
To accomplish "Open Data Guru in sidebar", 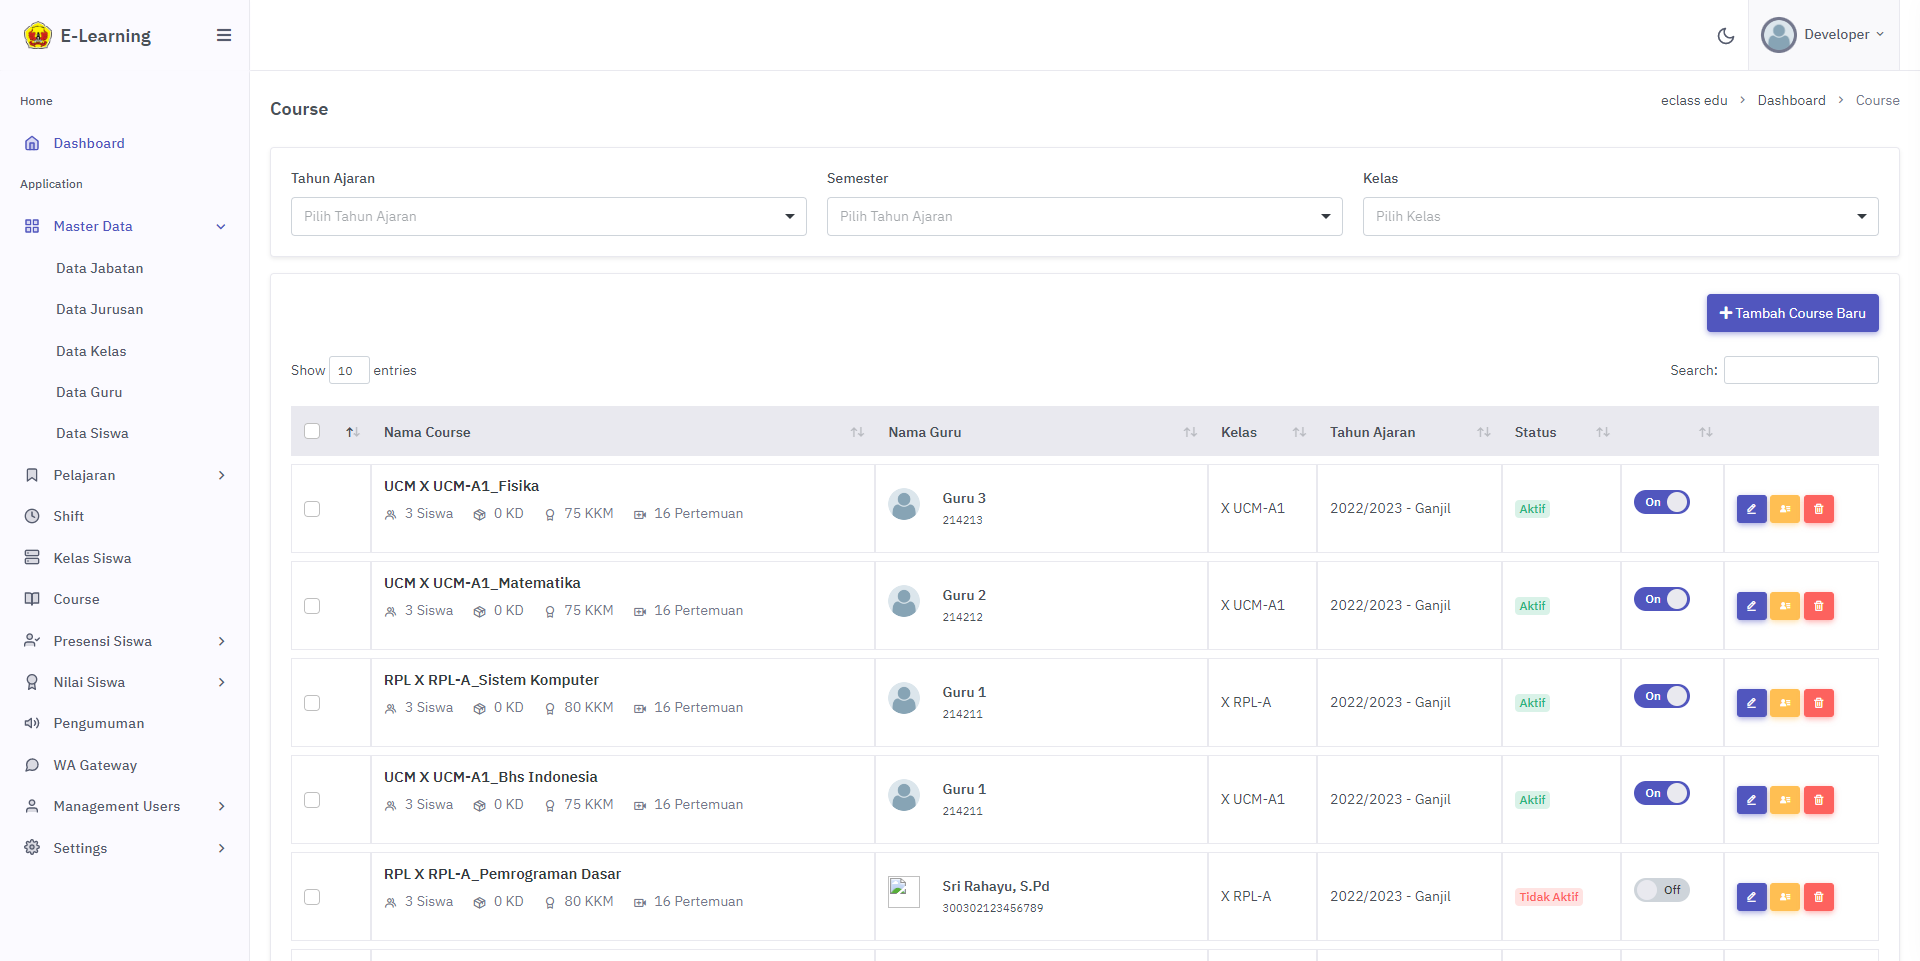I will coord(89,392).
